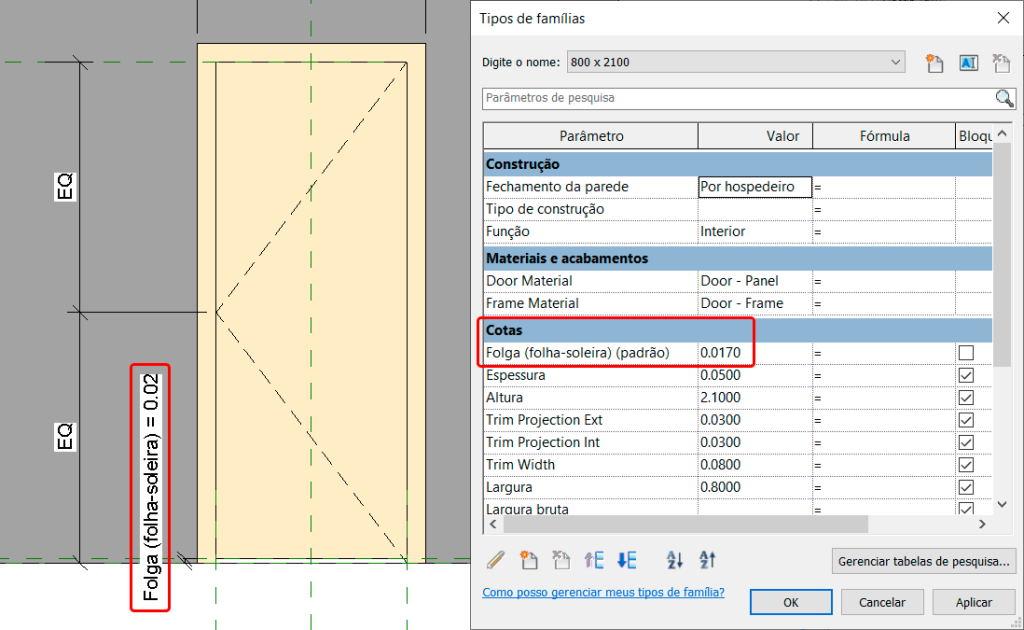Move parameter up with the up arrow icon
Image resolution: width=1024 pixels, height=630 pixels.
594,560
